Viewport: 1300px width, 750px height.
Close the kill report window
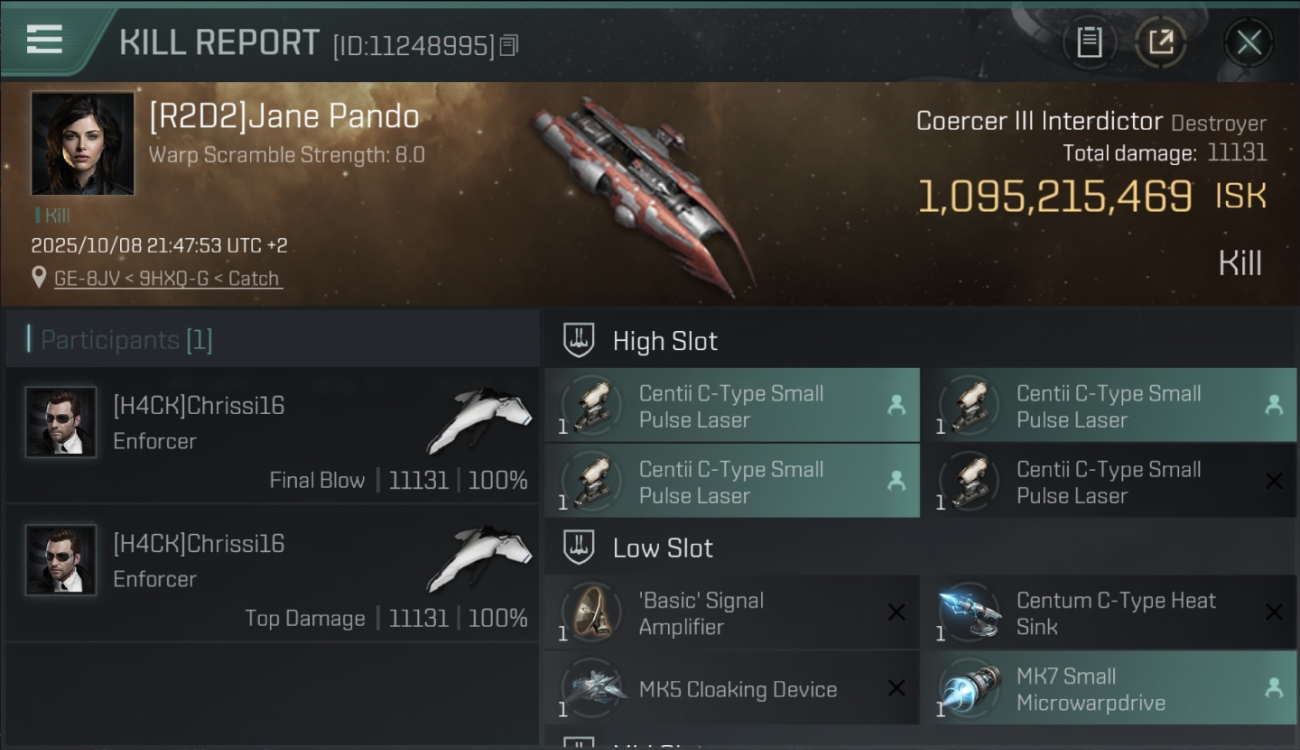tap(1249, 42)
